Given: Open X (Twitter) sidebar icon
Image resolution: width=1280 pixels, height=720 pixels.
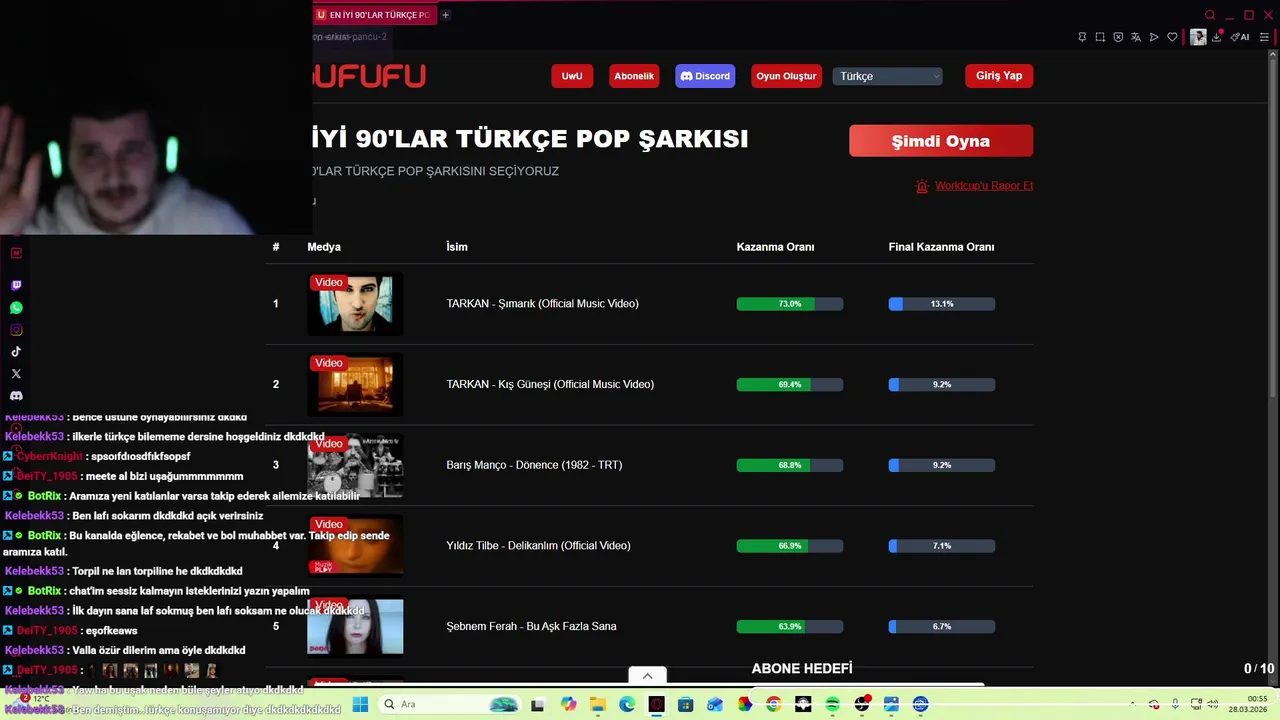Looking at the screenshot, I should [x=16, y=374].
